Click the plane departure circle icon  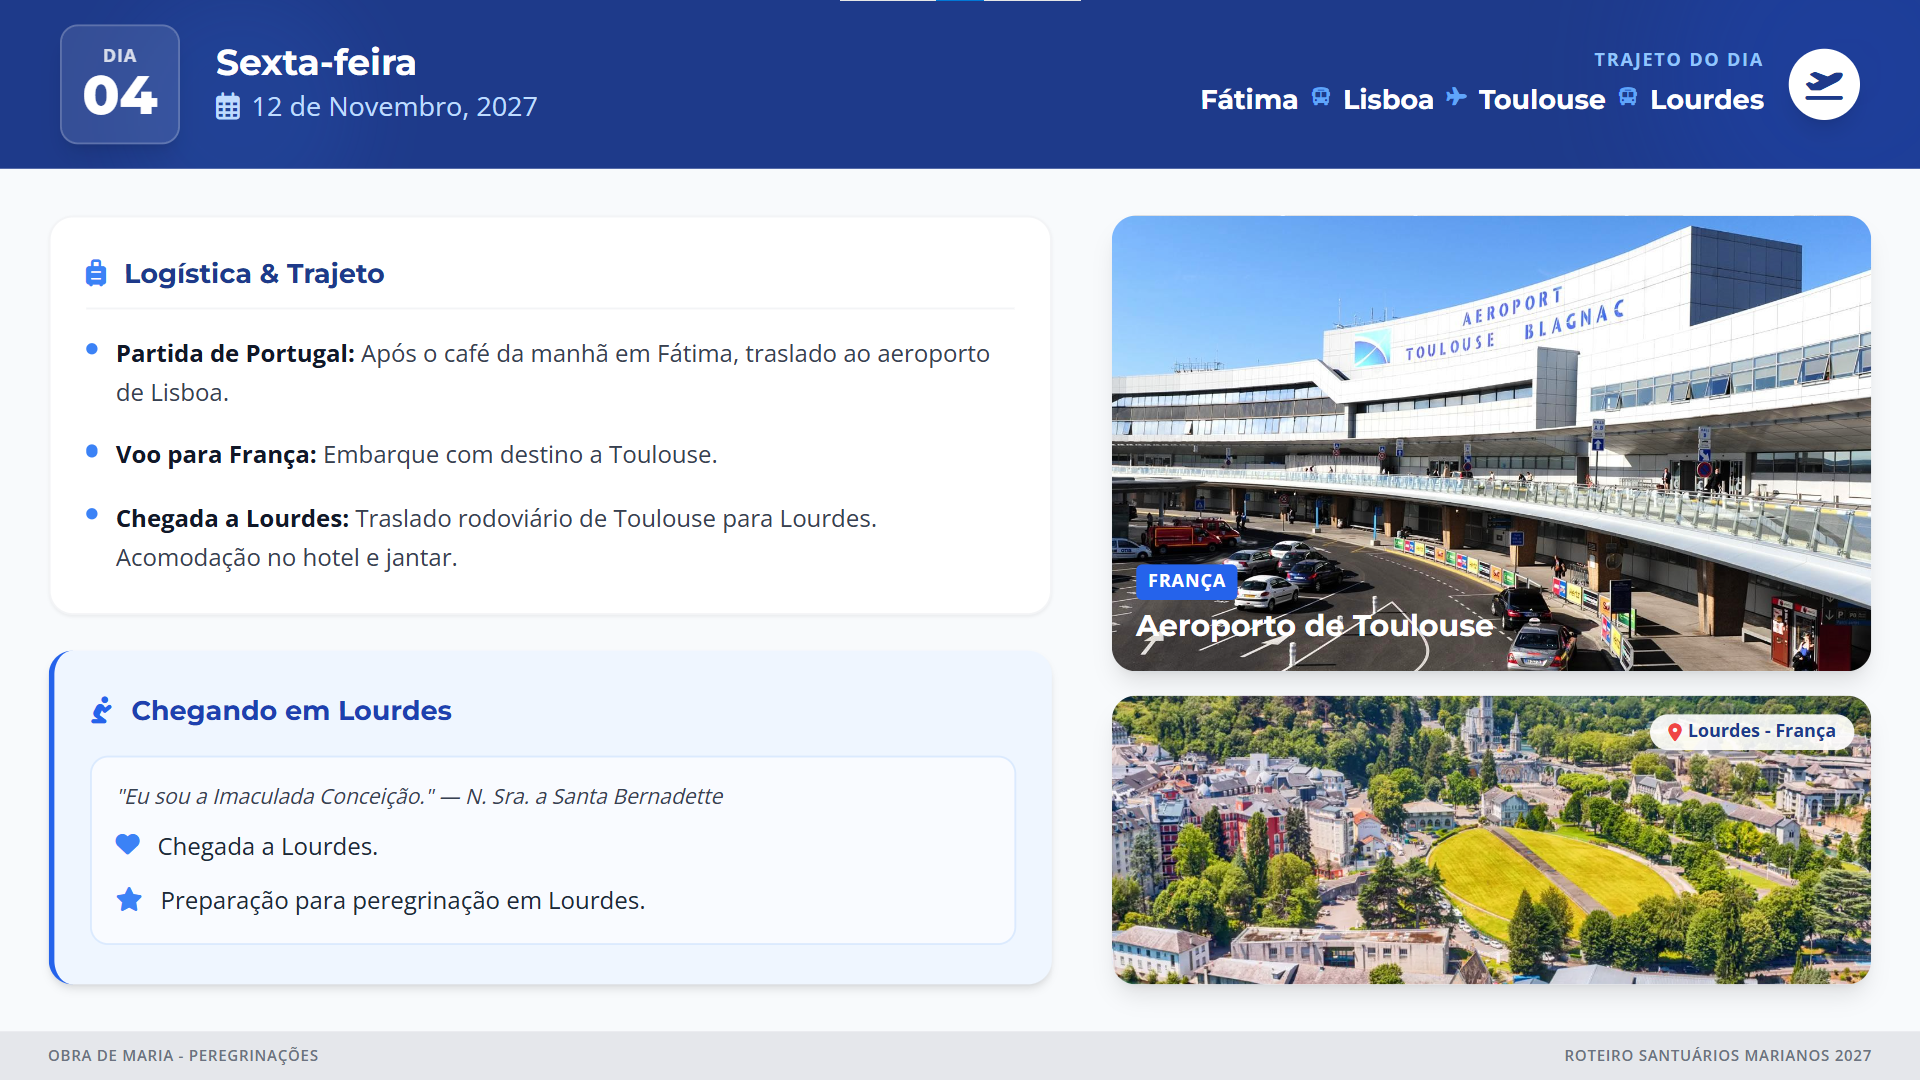click(1823, 84)
